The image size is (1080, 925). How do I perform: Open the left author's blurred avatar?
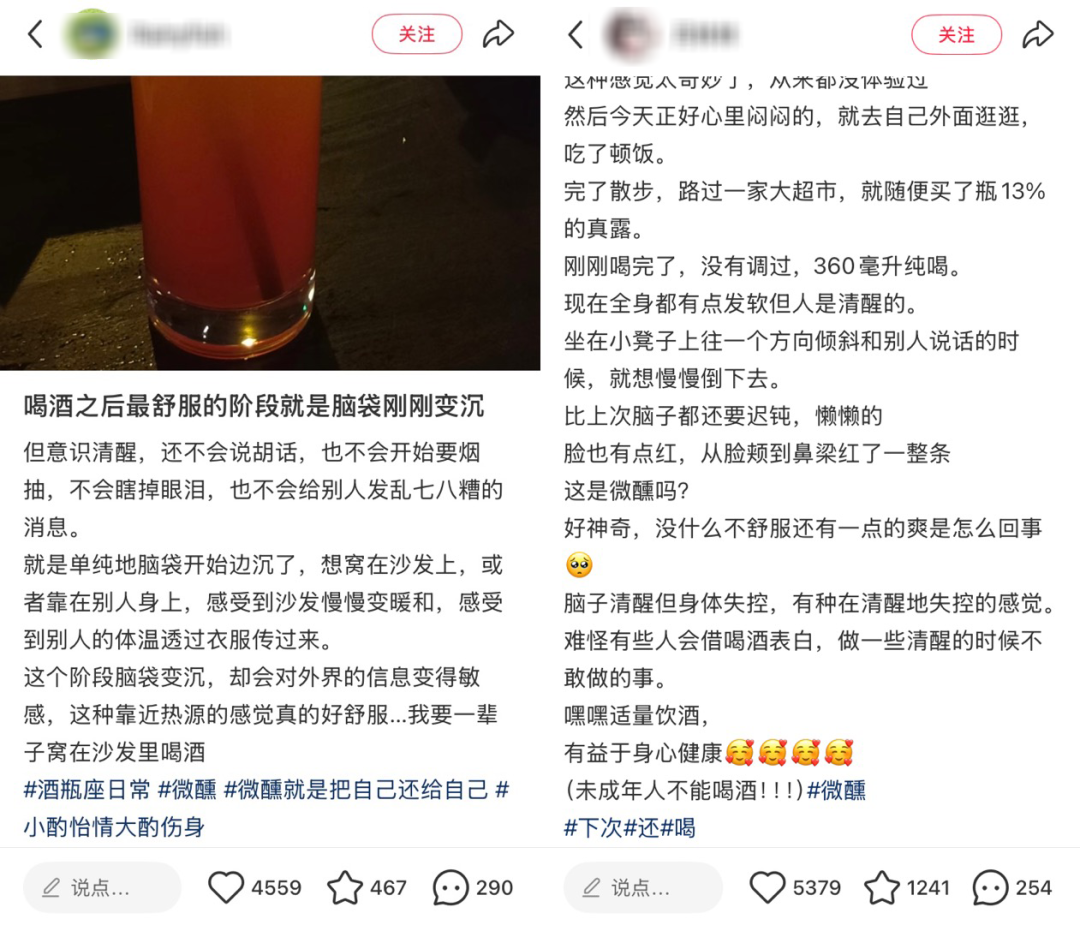tap(92, 34)
